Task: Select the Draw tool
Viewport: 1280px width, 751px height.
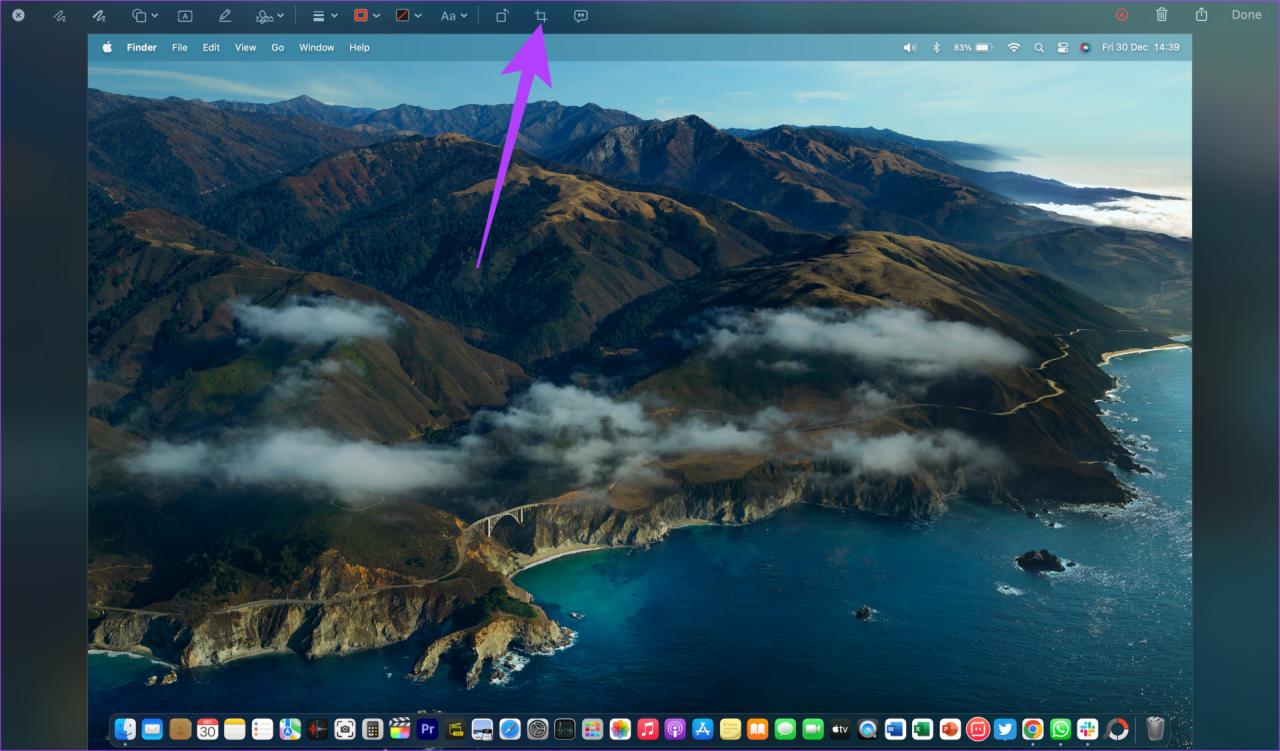Action: pos(99,16)
